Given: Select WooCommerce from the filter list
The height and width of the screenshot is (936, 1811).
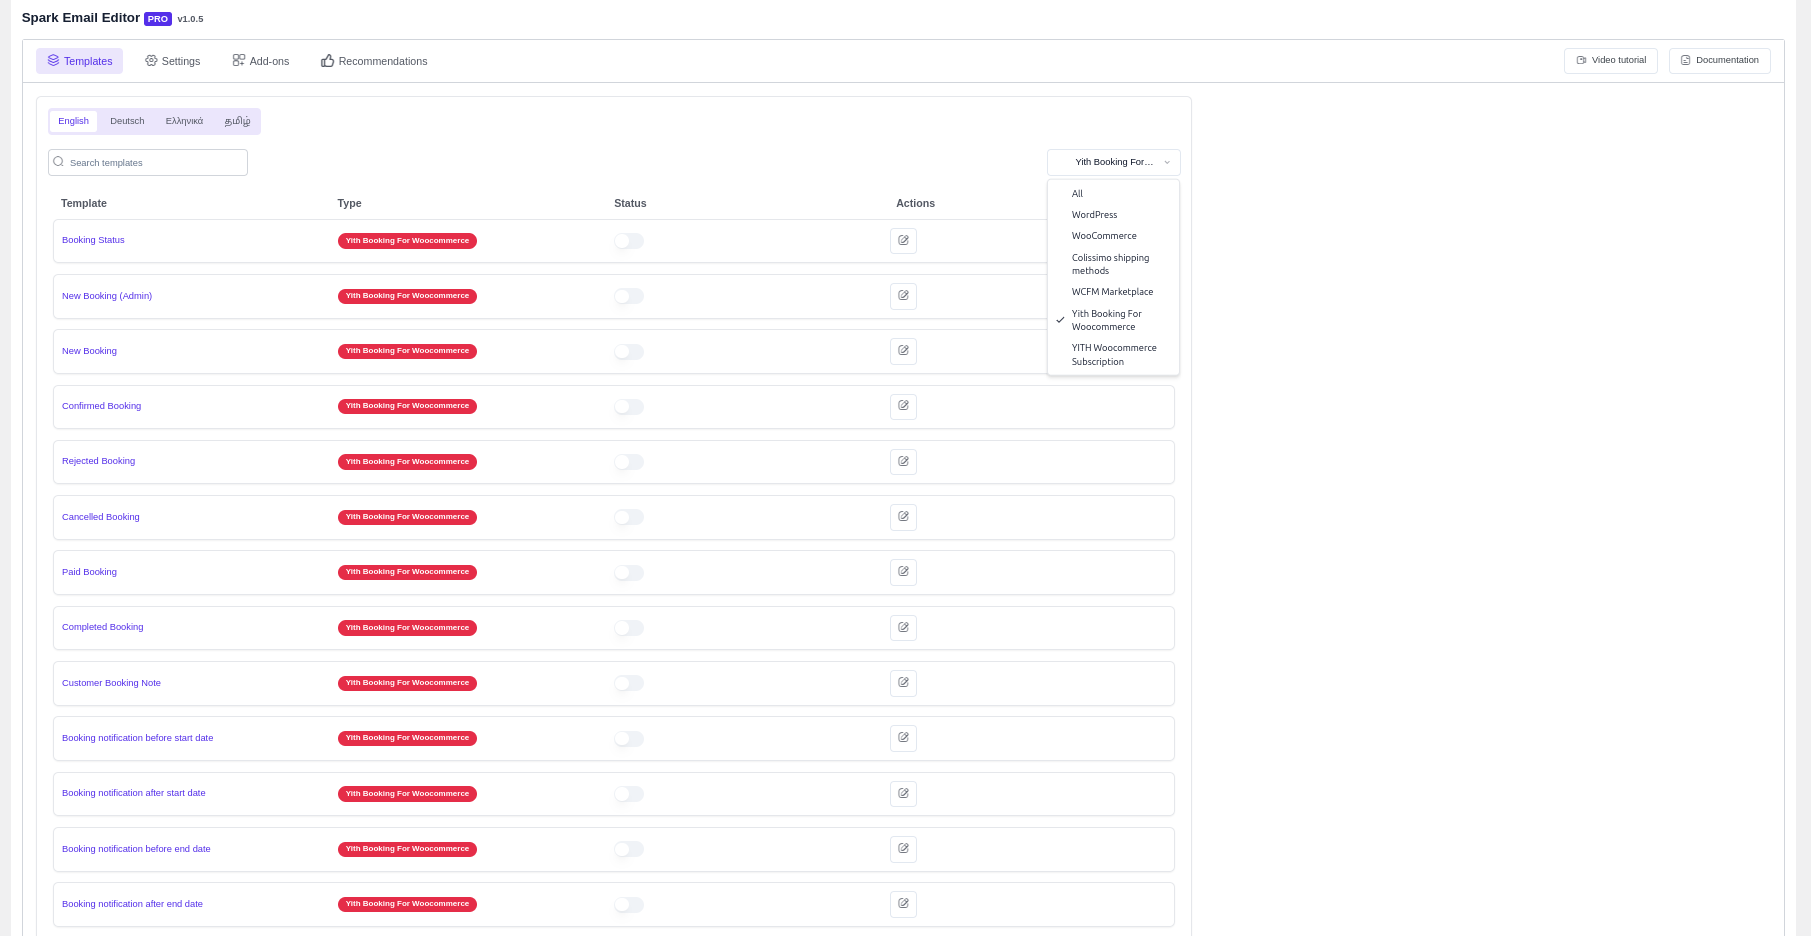Looking at the screenshot, I should (x=1104, y=236).
